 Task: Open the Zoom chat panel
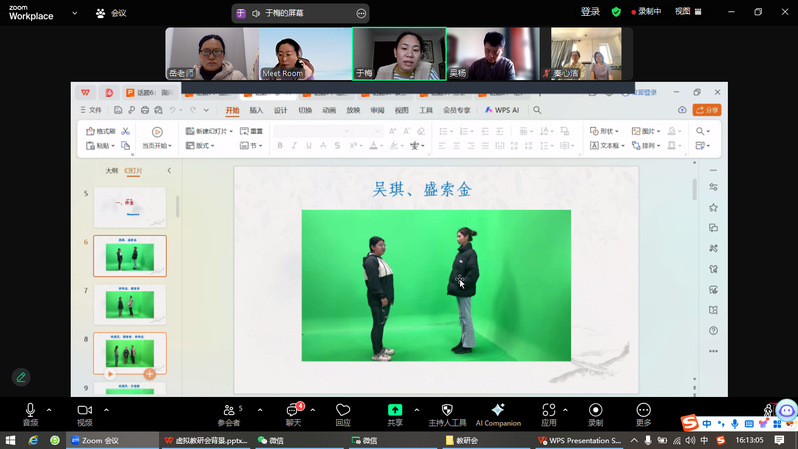click(x=294, y=411)
